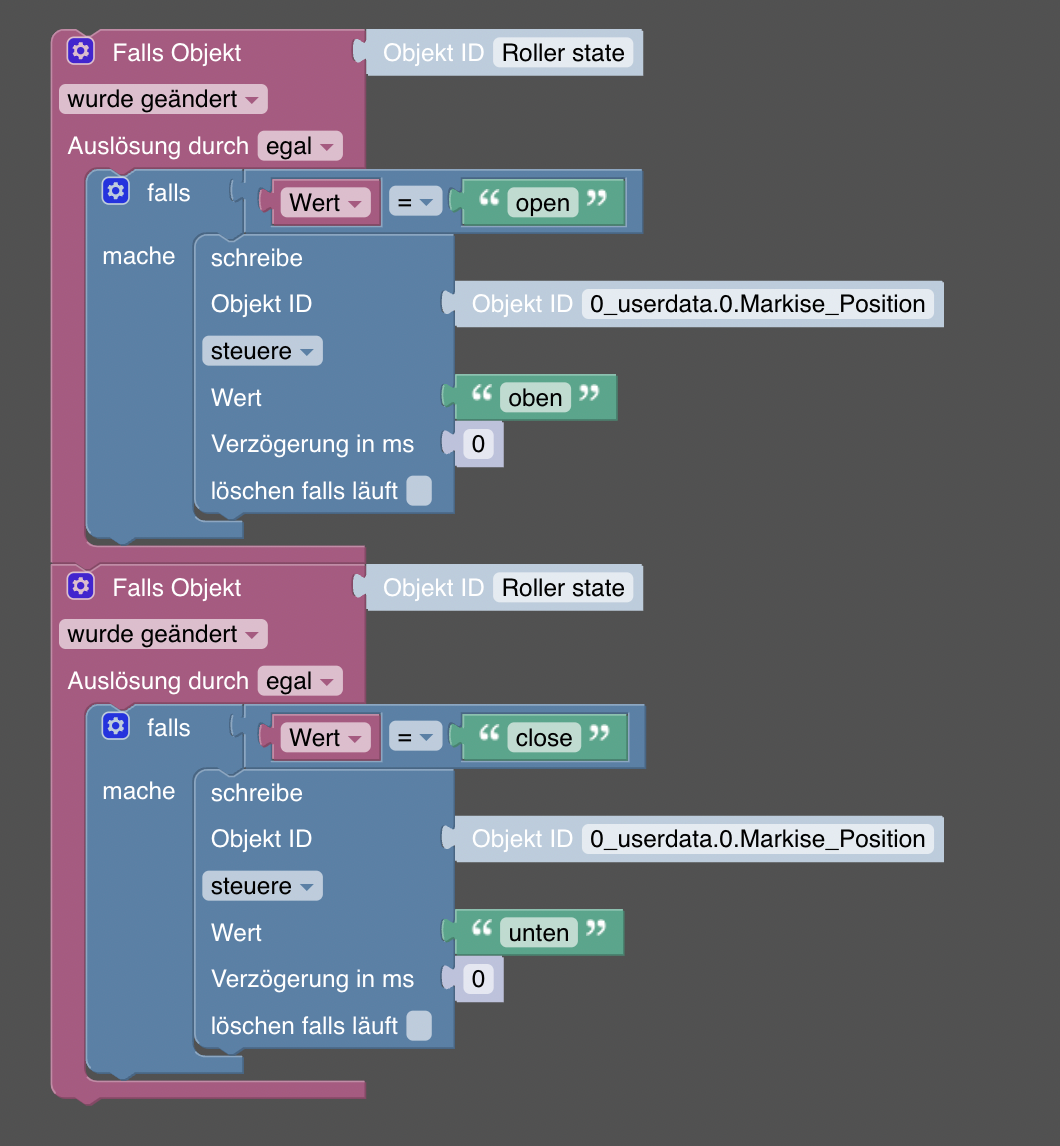Select second 'Roller state' object ID field
Screen dimensions: 1060x1146
click(563, 588)
